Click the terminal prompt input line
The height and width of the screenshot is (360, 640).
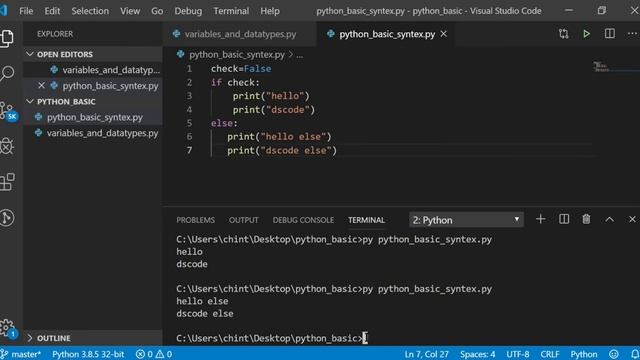point(272,338)
